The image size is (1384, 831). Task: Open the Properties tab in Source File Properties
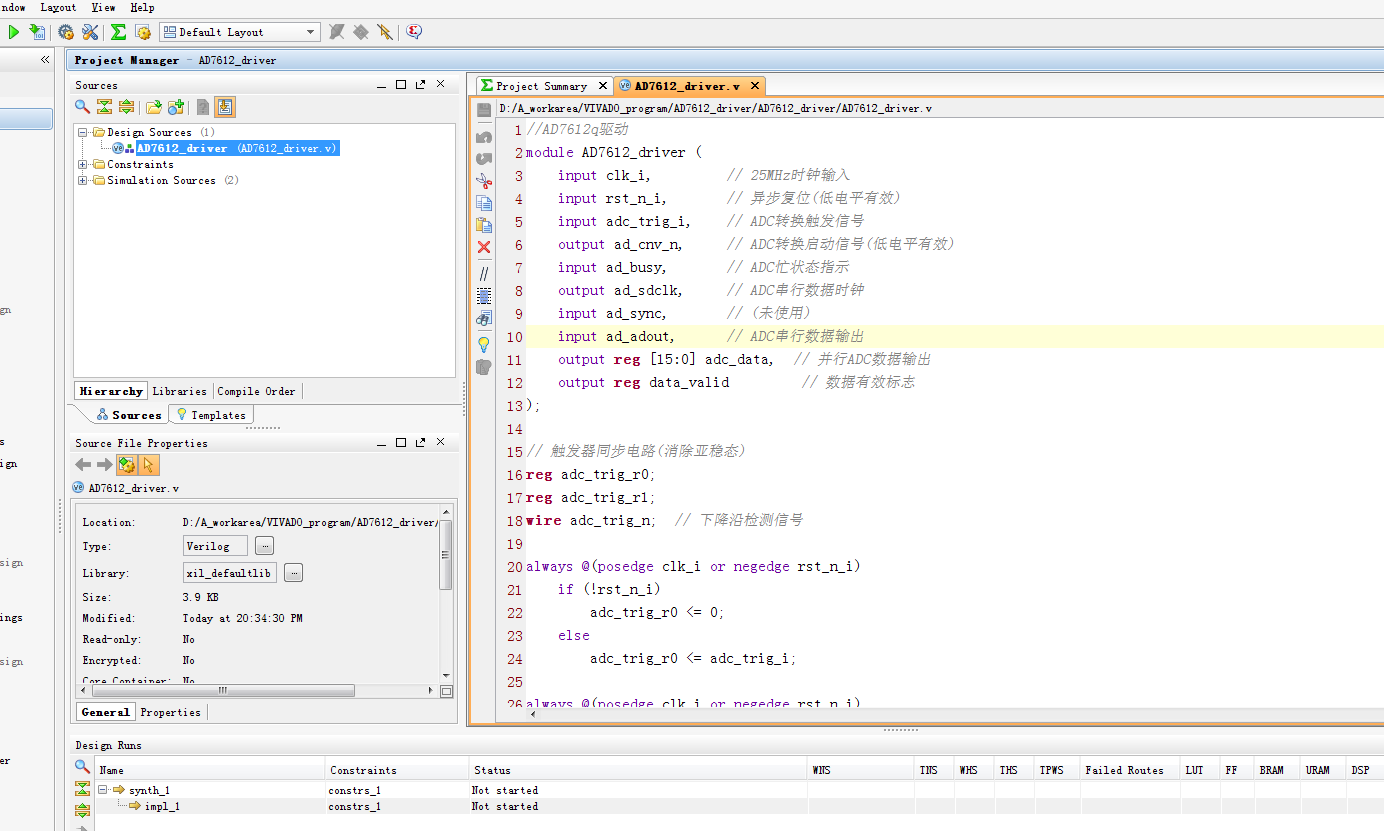[x=170, y=712]
